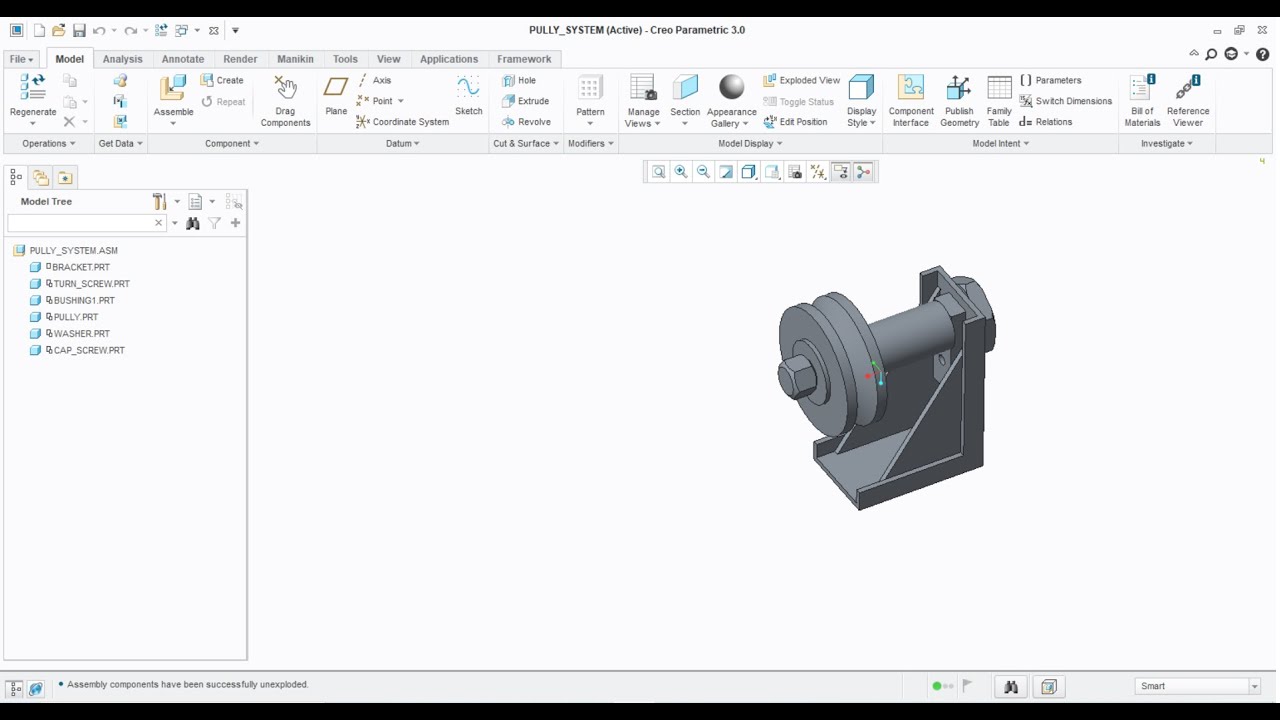Expand the Datum group dropdown

[402, 143]
